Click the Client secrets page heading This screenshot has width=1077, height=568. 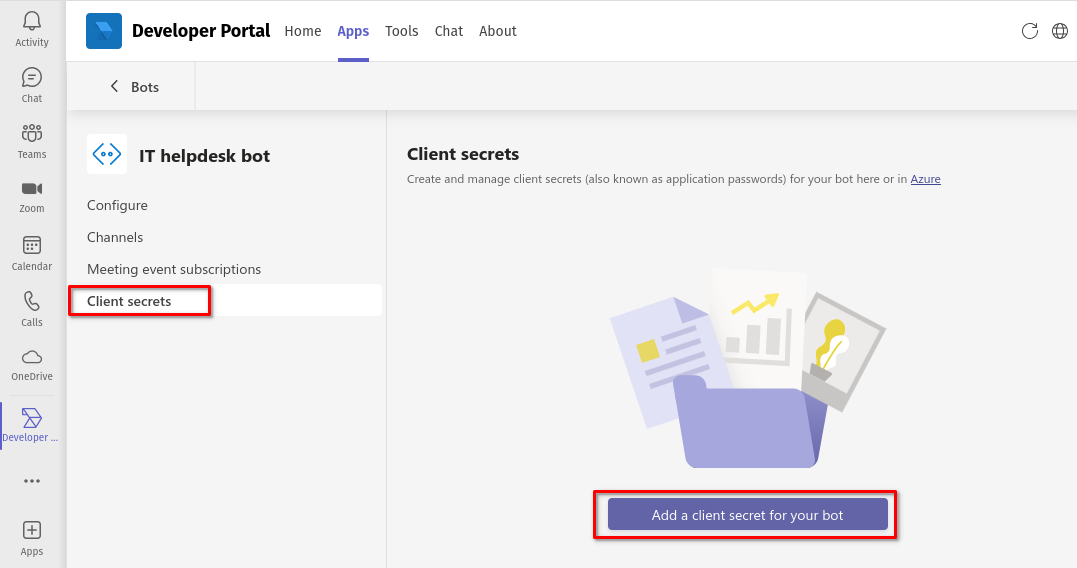(x=463, y=154)
